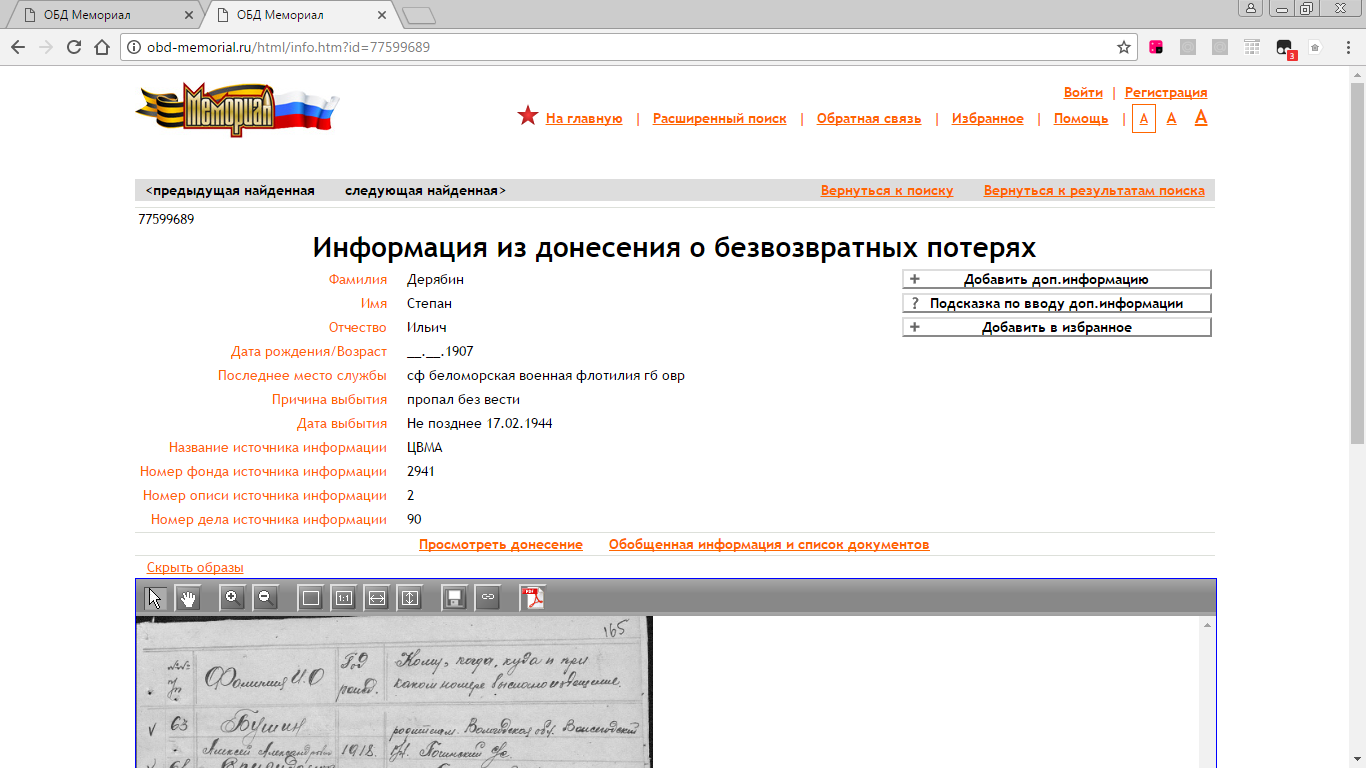Click Войти to log in
This screenshot has height=768, width=1366.
coord(1083,93)
